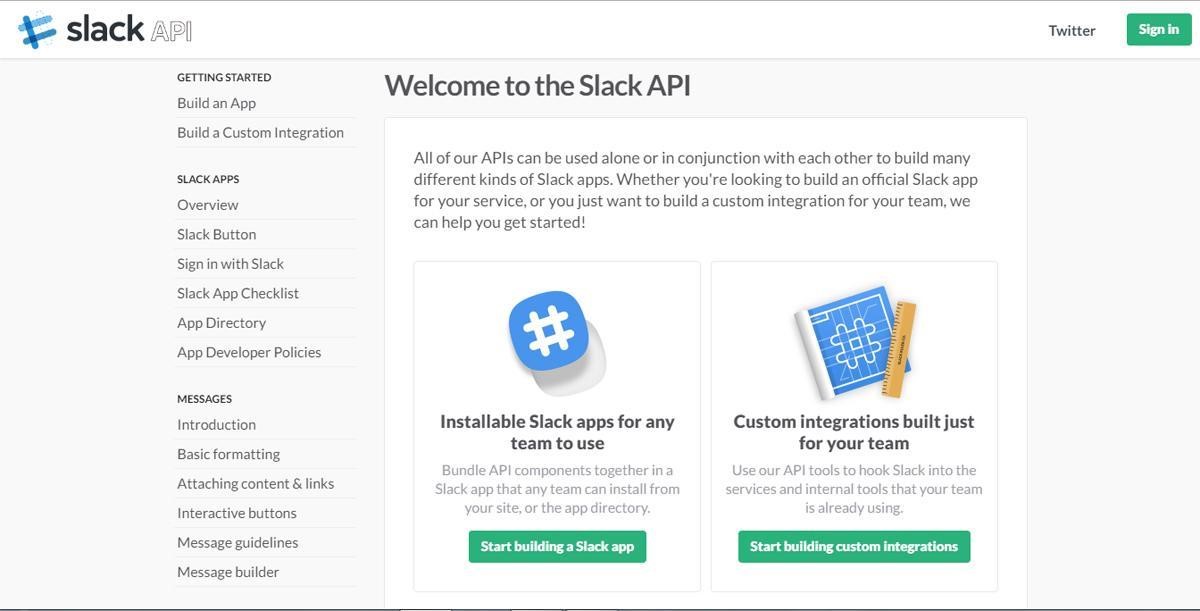The width and height of the screenshot is (1200, 611).
Task: Click the GETTING STARTED section label
Action: pyautogui.click(x=224, y=77)
